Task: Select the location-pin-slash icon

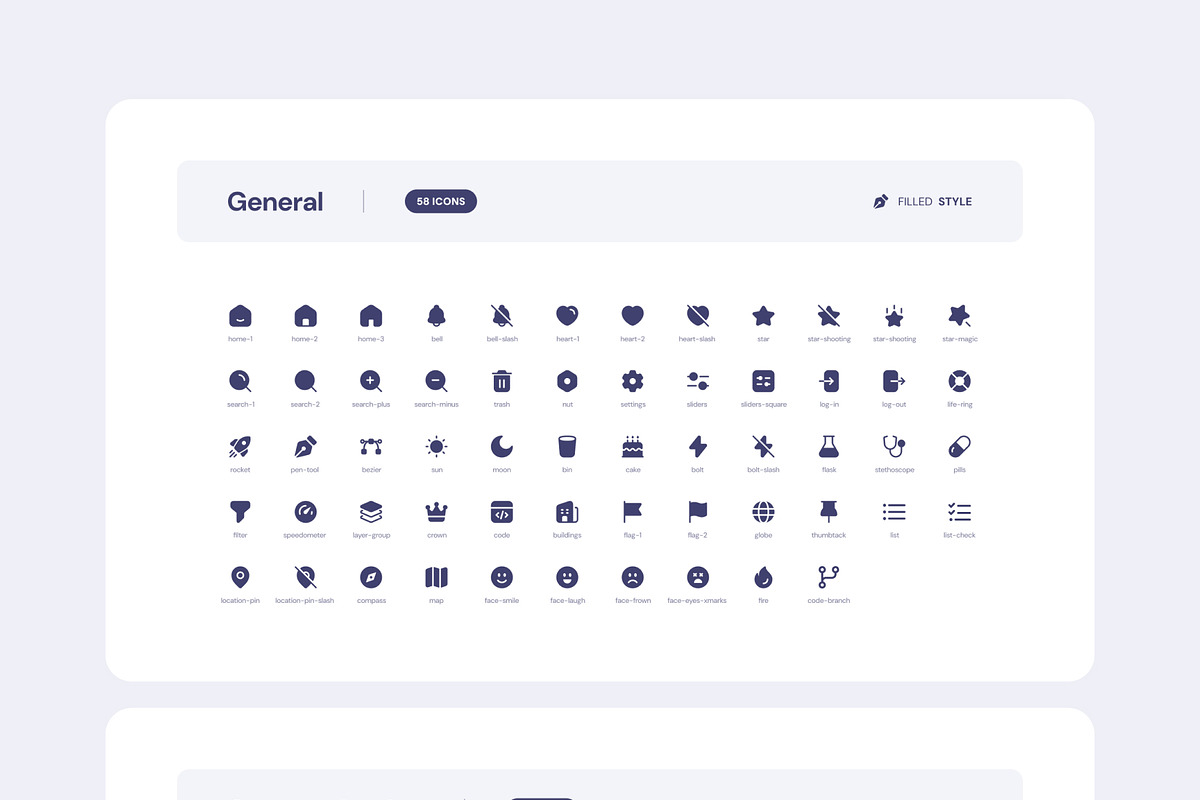Action: coord(305,577)
